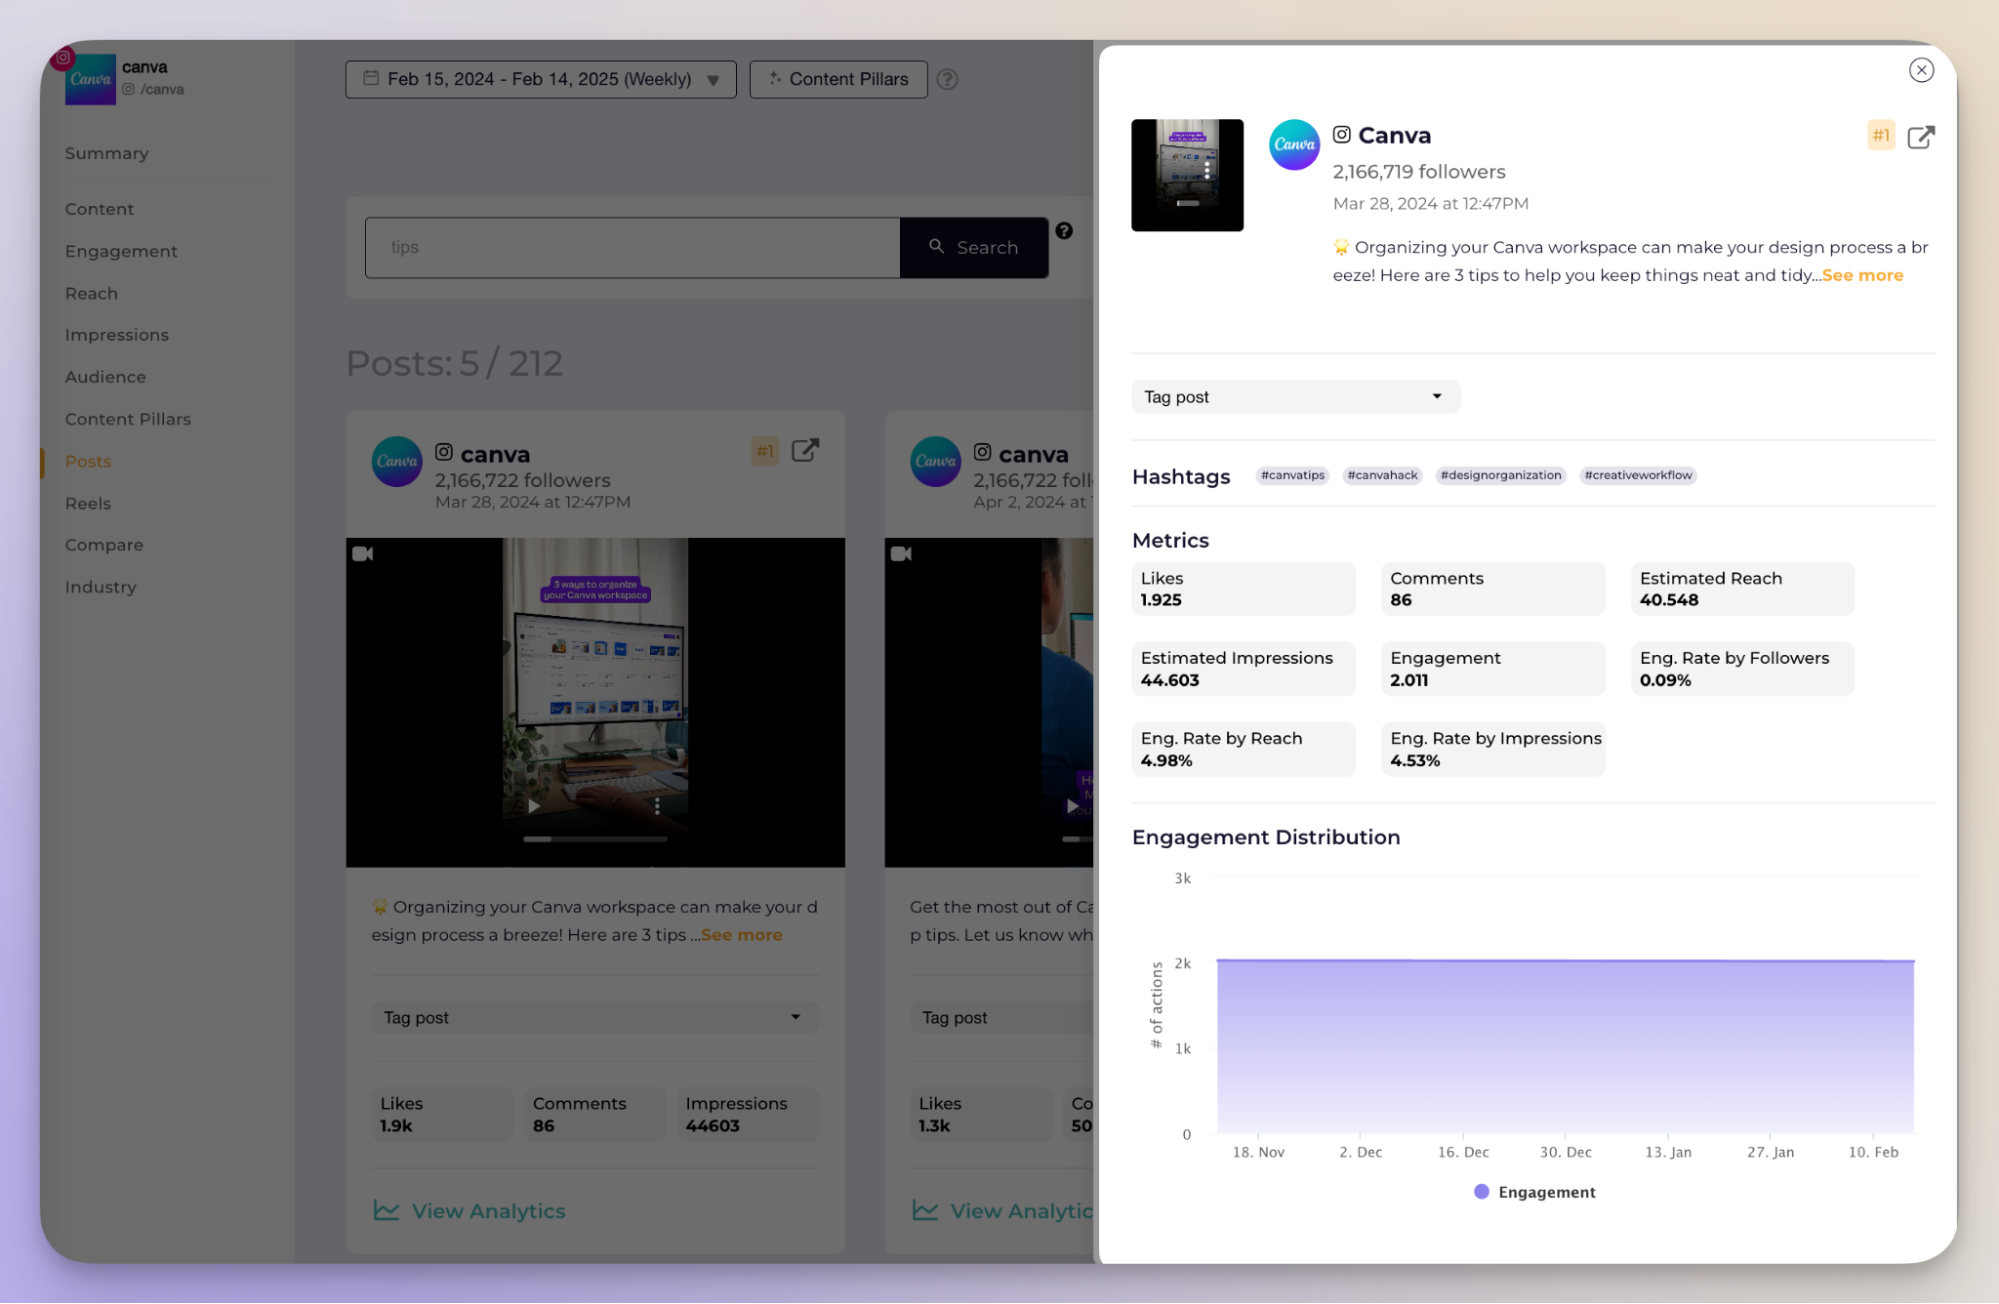The width and height of the screenshot is (1999, 1304).
Task: Click Eng. Rate by Followers 0.09%
Action: pyautogui.click(x=1742, y=669)
